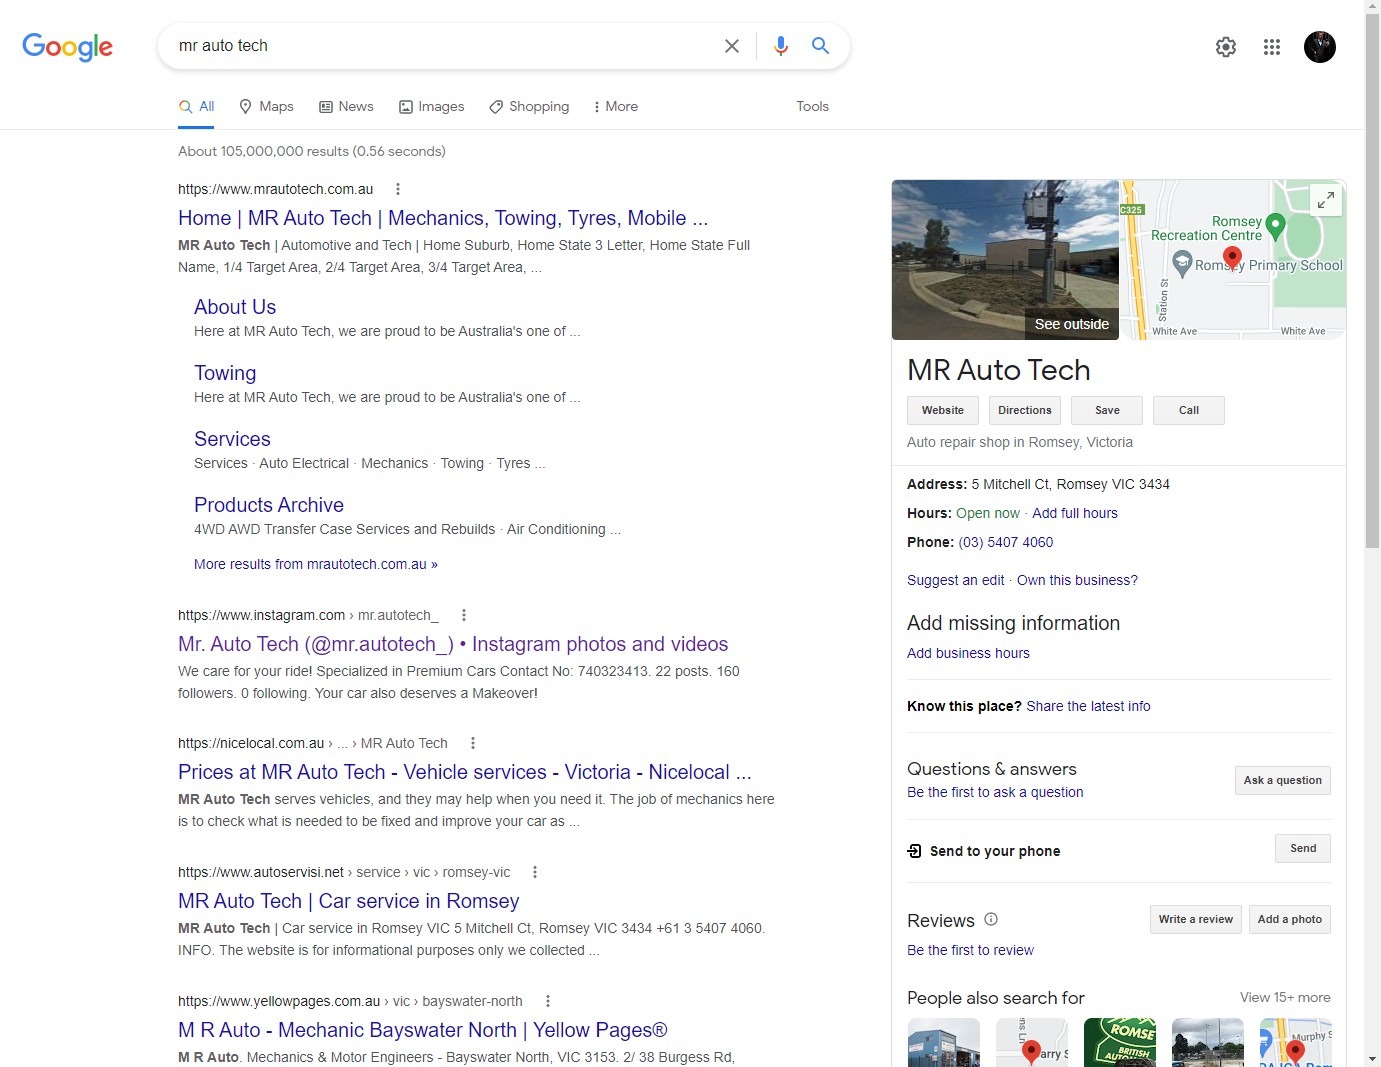Switch to the Shopping tab
The width and height of the screenshot is (1381, 1067).
point(529,106)
